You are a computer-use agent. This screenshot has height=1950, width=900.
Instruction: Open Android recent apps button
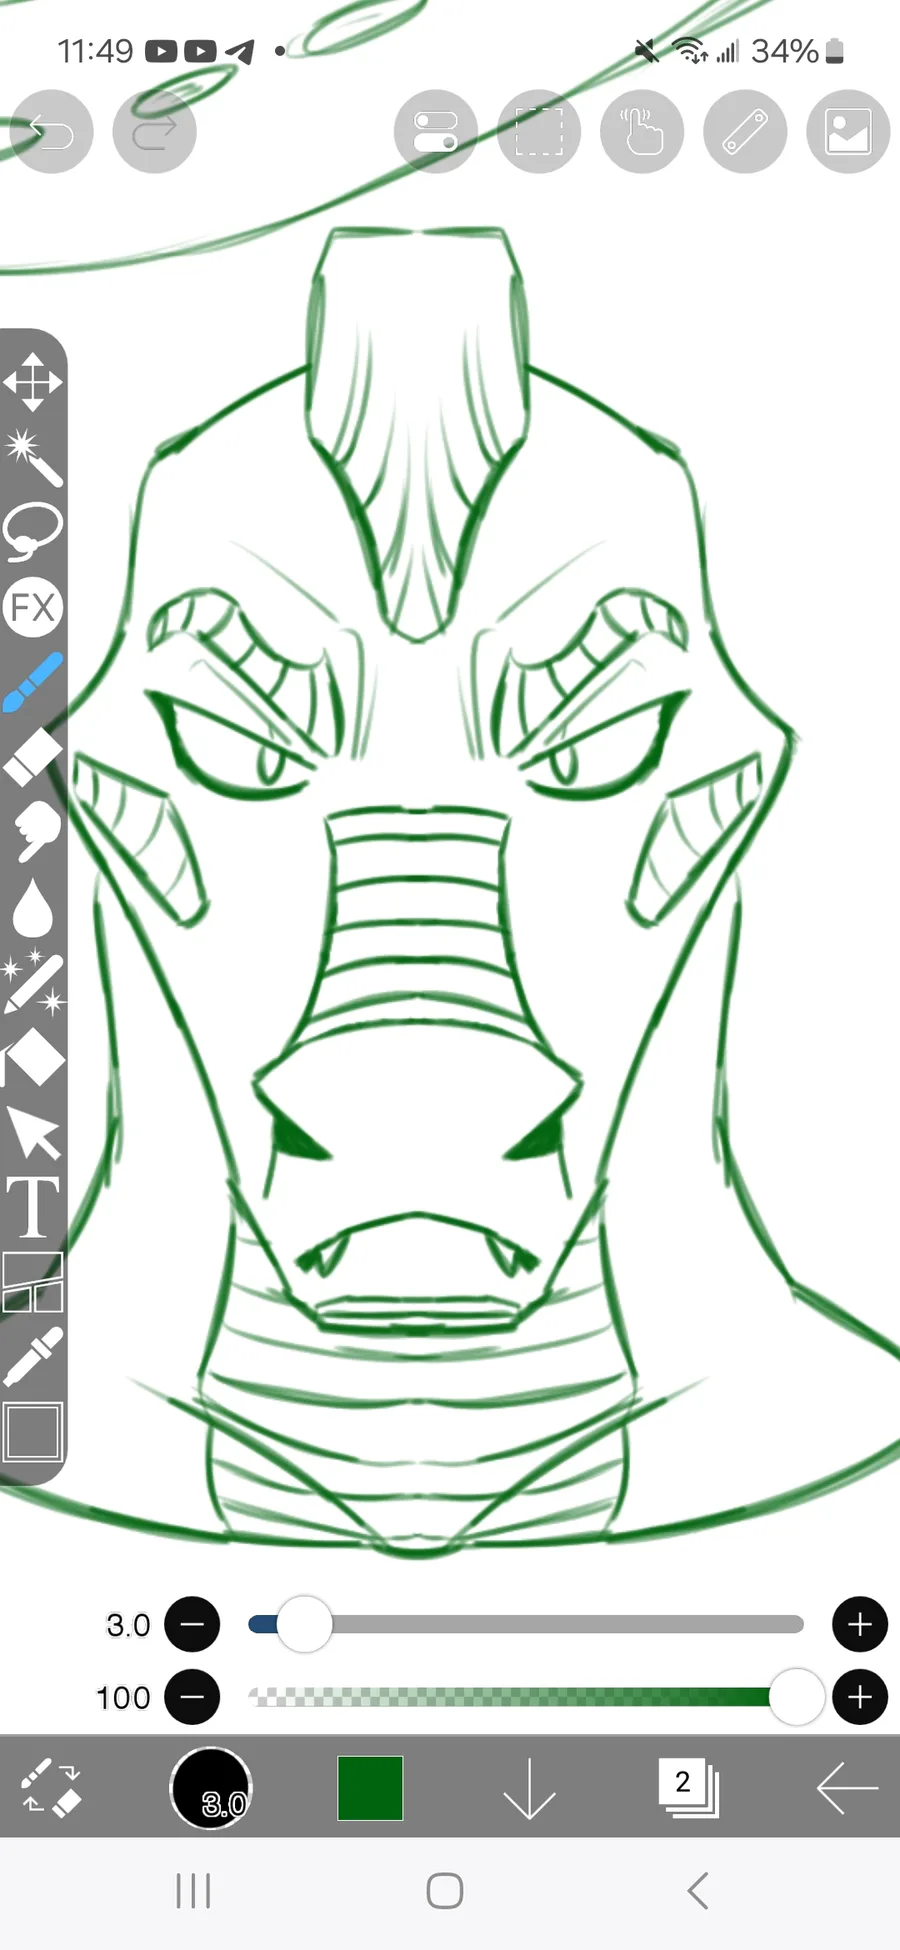click(193, 1891)
